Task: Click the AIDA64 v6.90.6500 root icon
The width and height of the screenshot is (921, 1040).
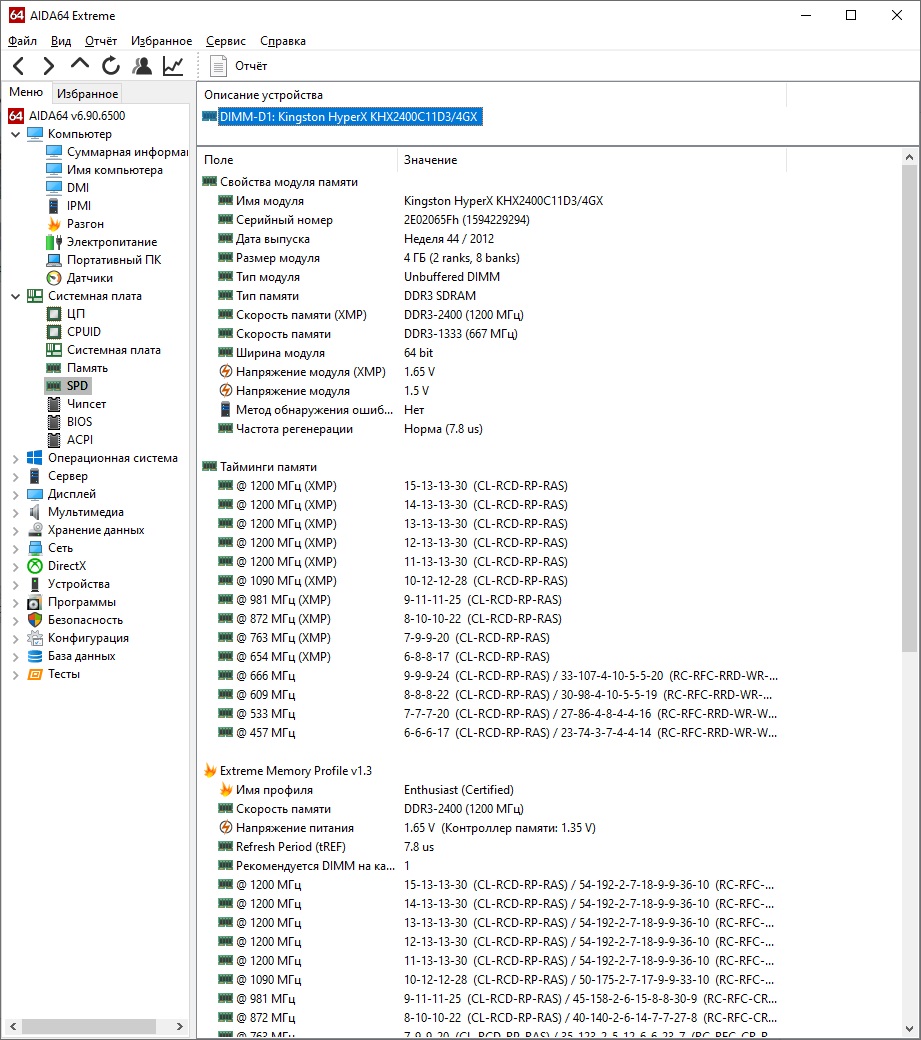Action: point(16,115)
